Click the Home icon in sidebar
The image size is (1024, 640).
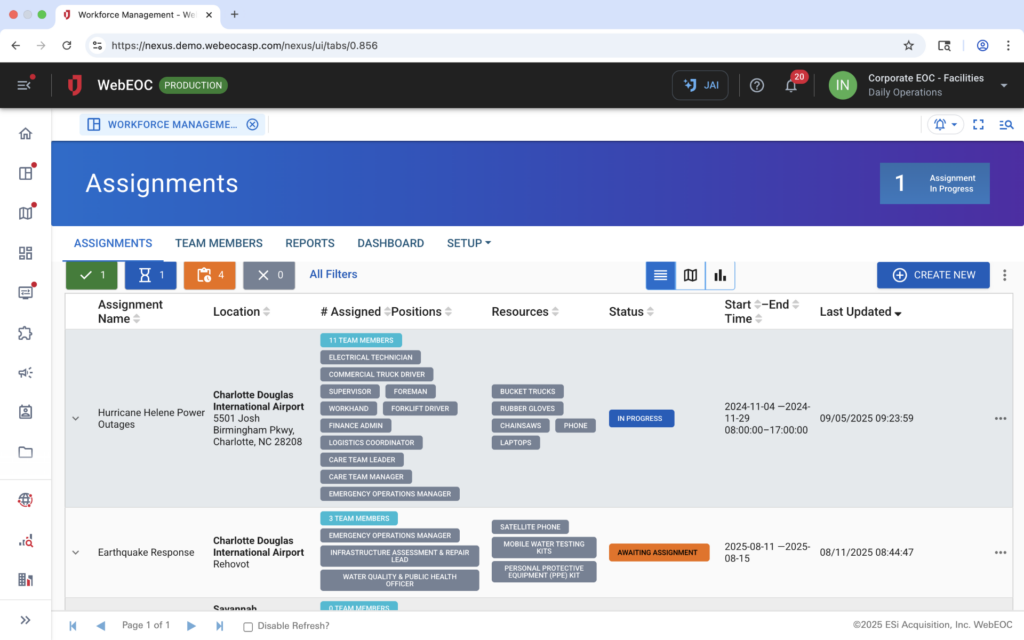click(x=26, y=134)
